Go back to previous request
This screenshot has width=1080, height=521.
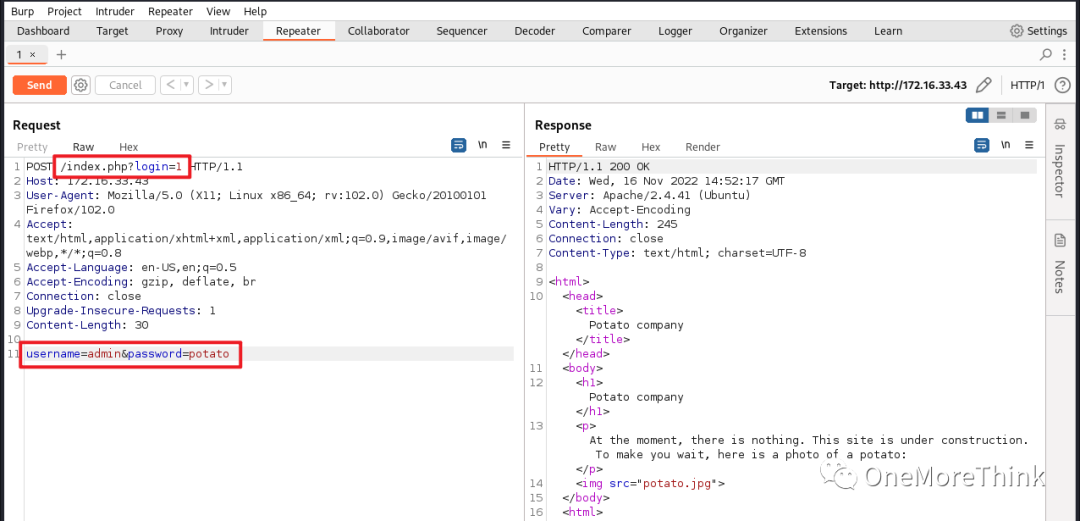pos(170,85)
